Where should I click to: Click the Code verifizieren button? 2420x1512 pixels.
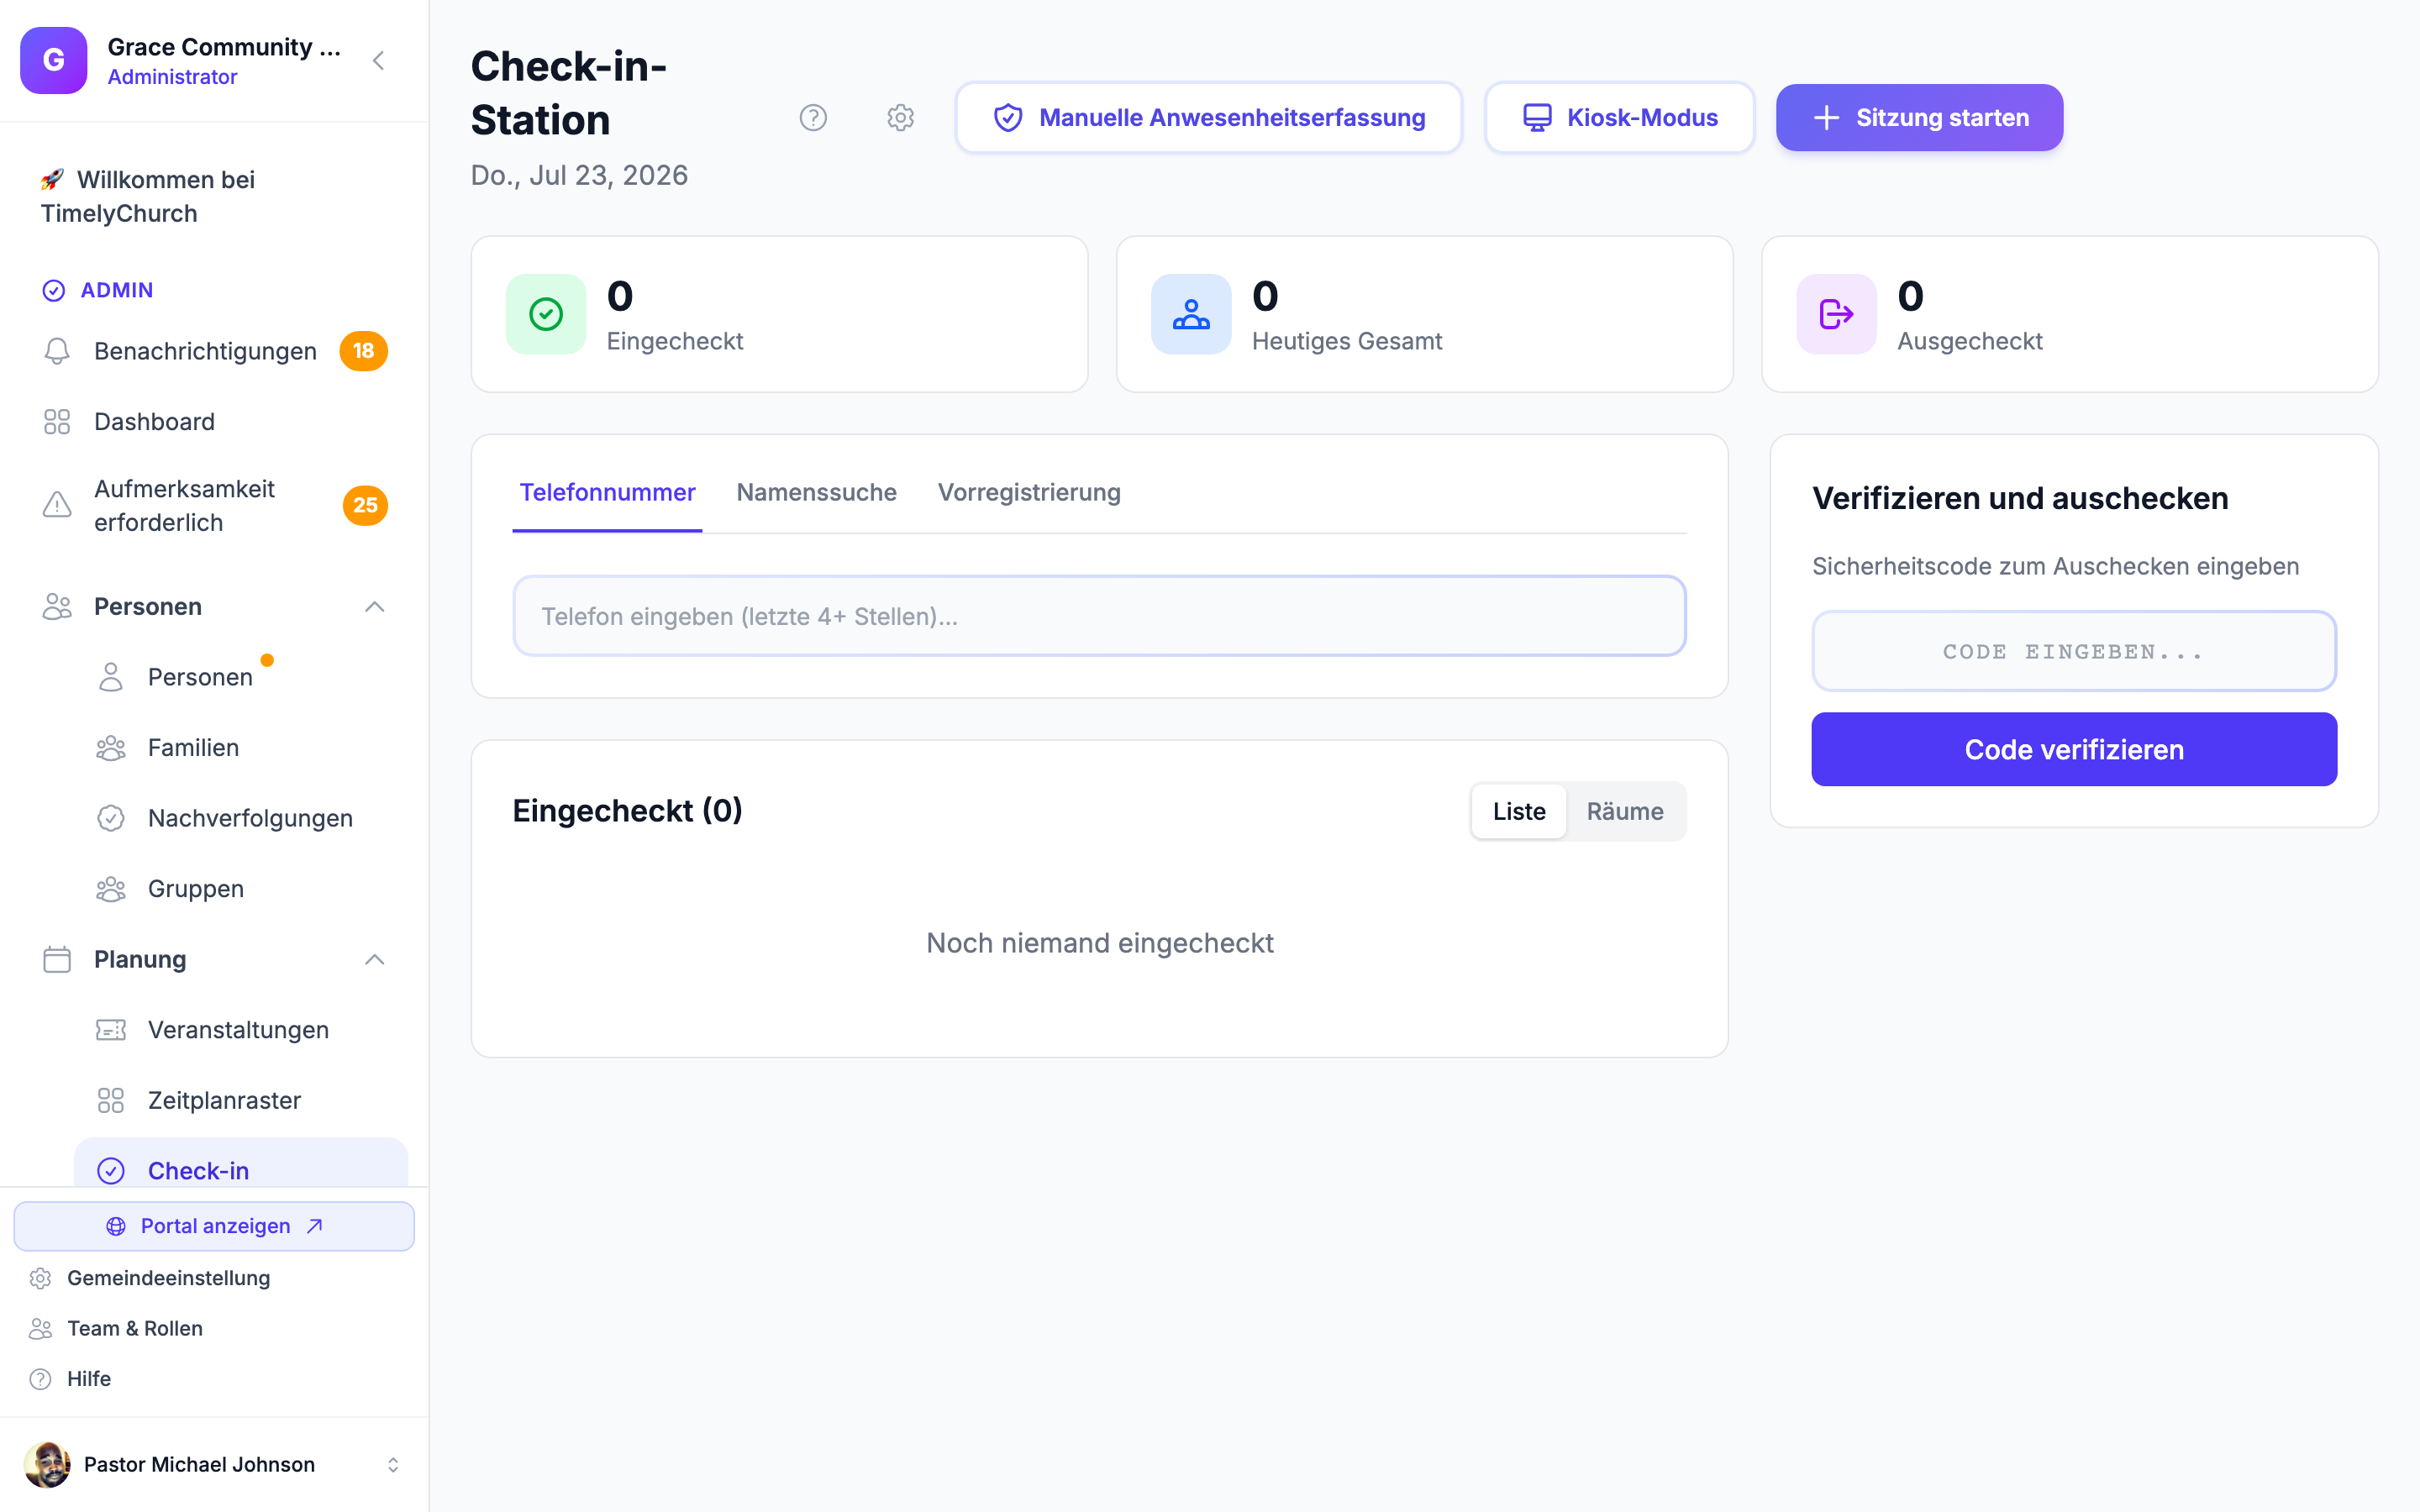click(x=2074, y=749)
